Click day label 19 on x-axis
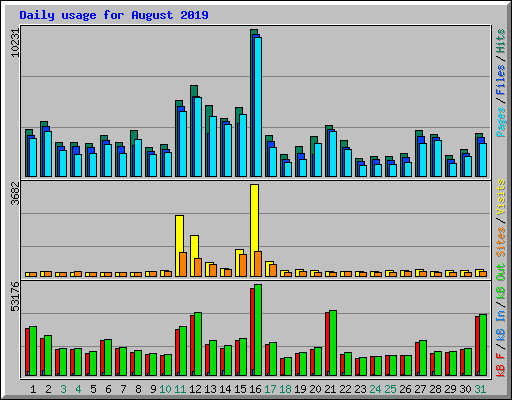The image size is (512, 400). pos(300,389)
